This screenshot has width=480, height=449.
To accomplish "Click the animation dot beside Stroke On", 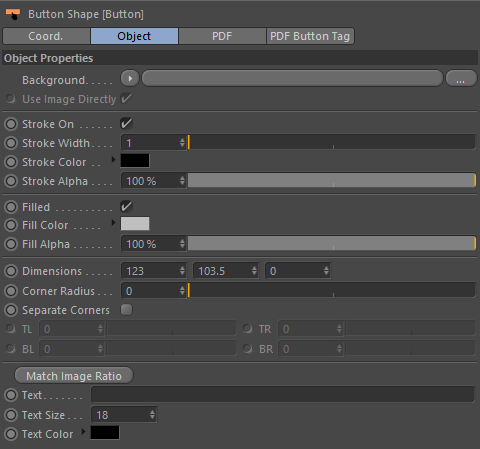I will coord(11,124).
